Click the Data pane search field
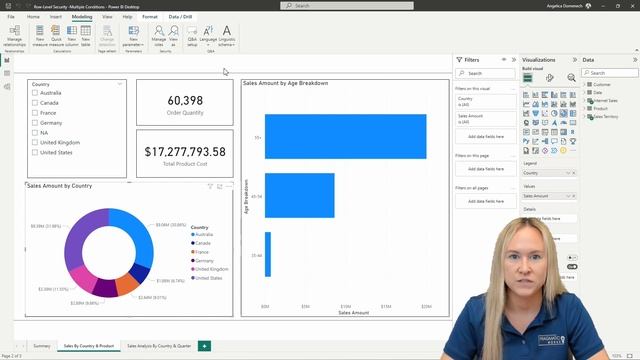 610,73
